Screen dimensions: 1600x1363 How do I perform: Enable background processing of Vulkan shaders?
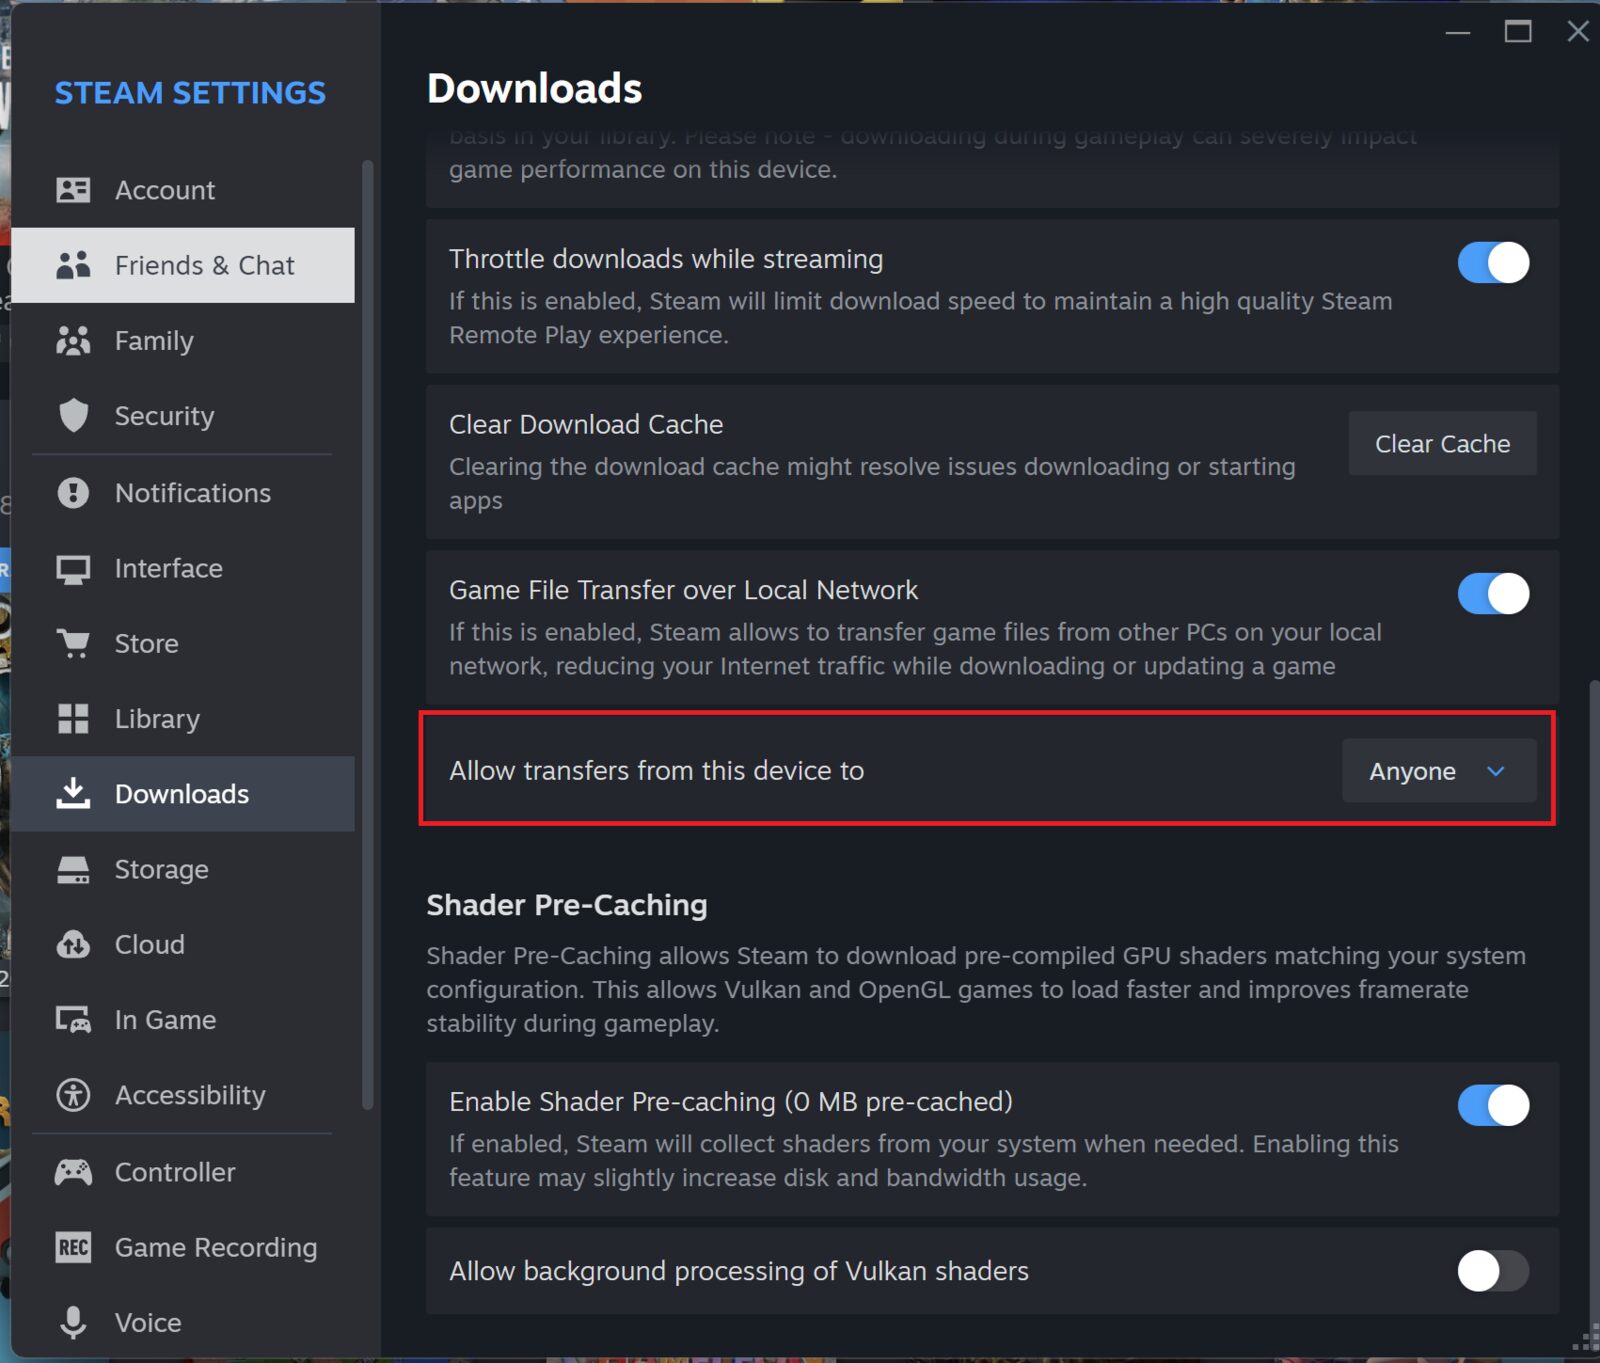[1493, 1271]
